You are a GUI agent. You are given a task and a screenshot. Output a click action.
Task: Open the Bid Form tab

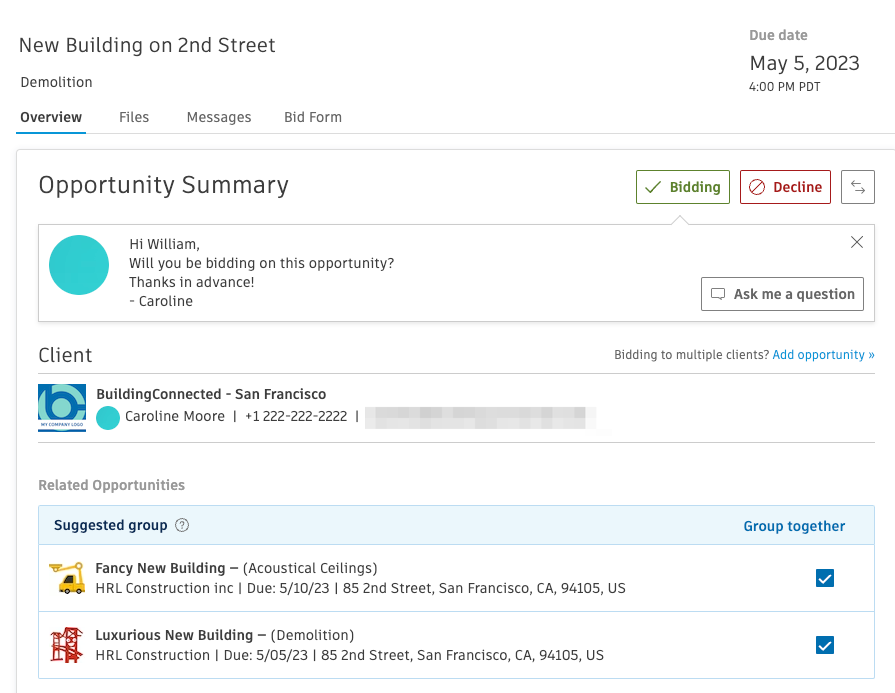312,117
